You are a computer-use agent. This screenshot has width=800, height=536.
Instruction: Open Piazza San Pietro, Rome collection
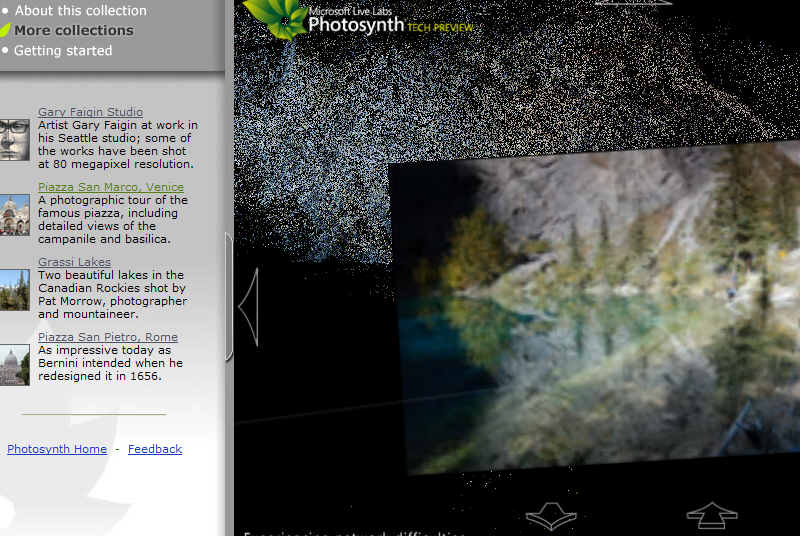pyautogui.click(x=108, y=337)
